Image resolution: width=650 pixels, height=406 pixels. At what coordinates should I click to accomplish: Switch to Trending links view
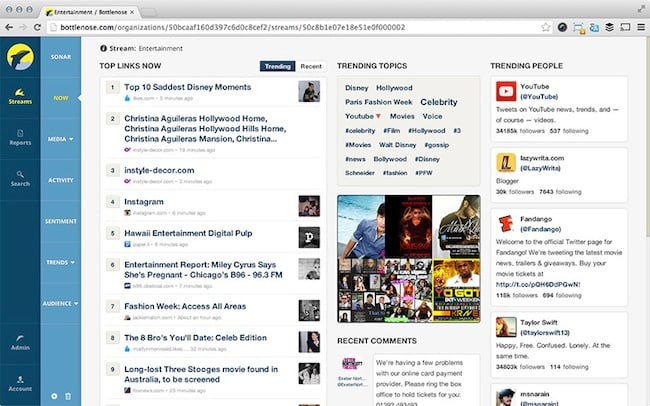click(277, 66)
